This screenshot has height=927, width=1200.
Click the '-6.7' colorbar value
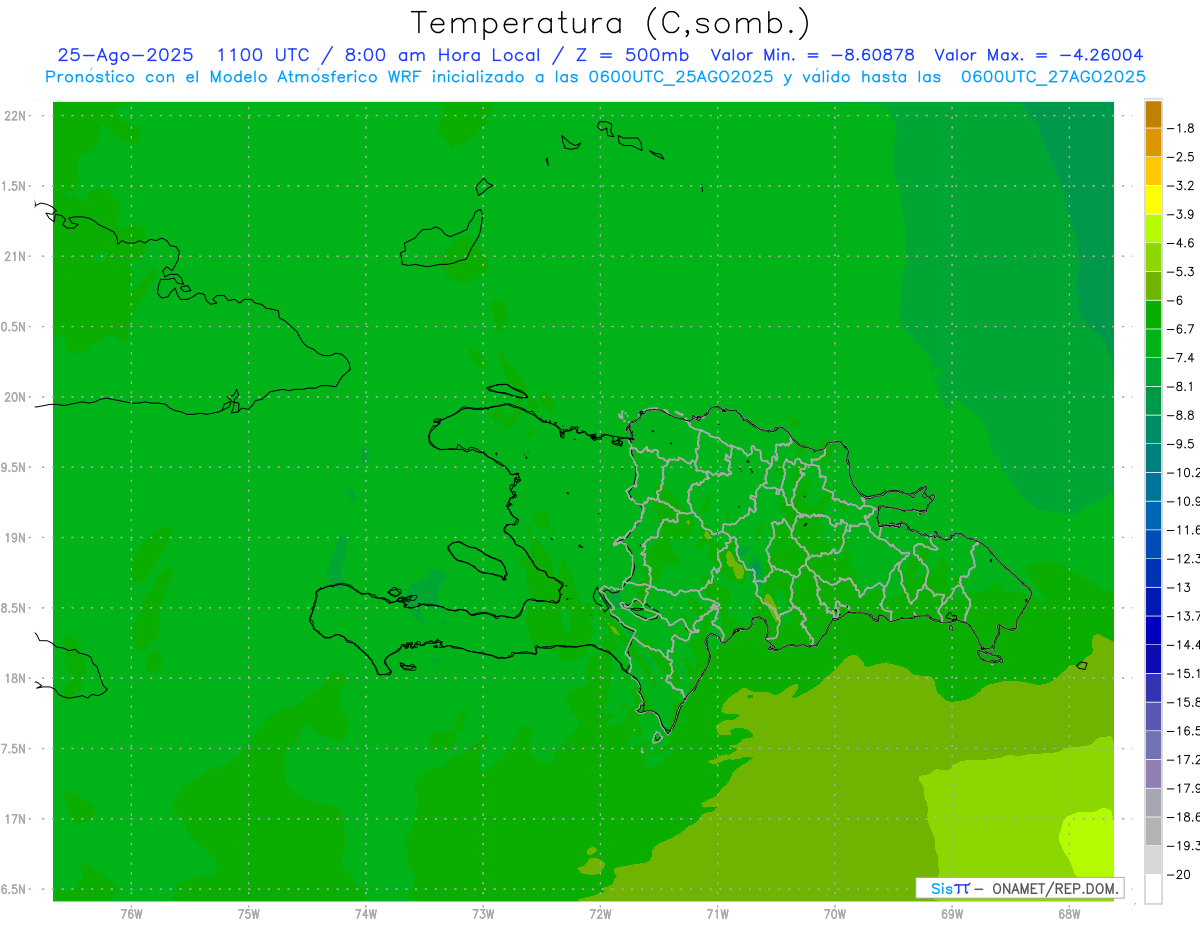1182,329
